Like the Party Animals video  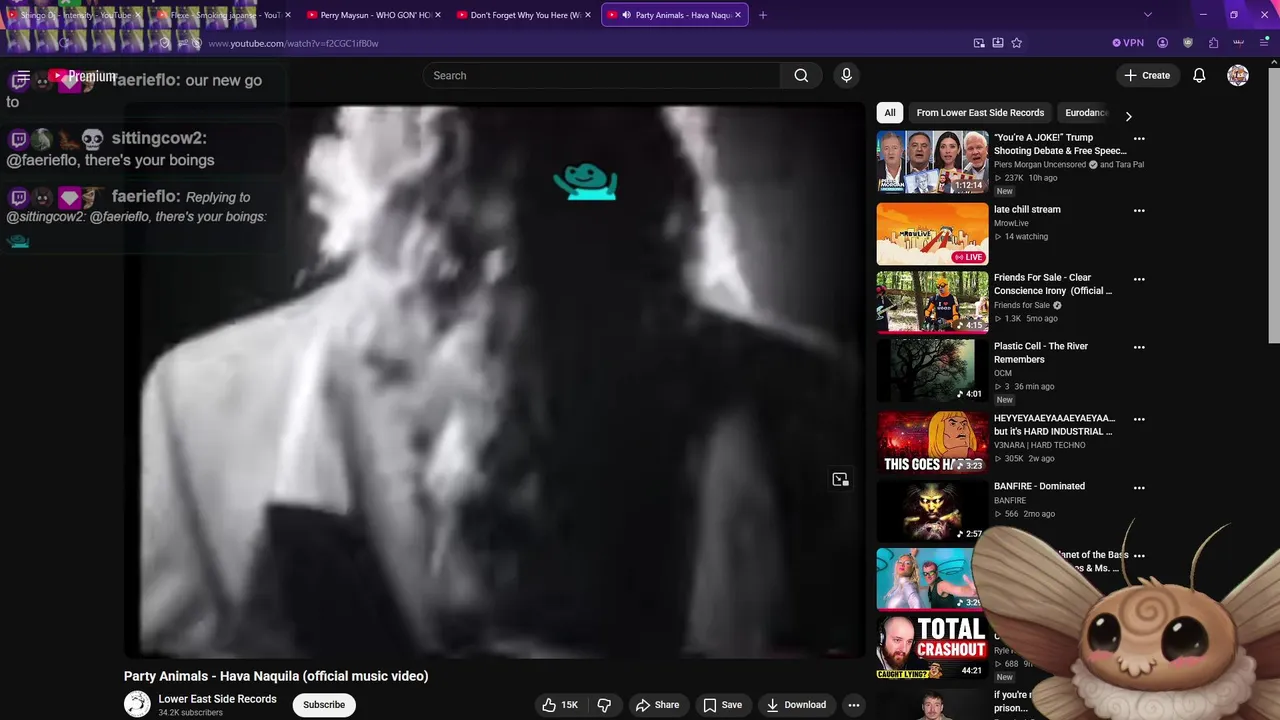pos(560,705)
